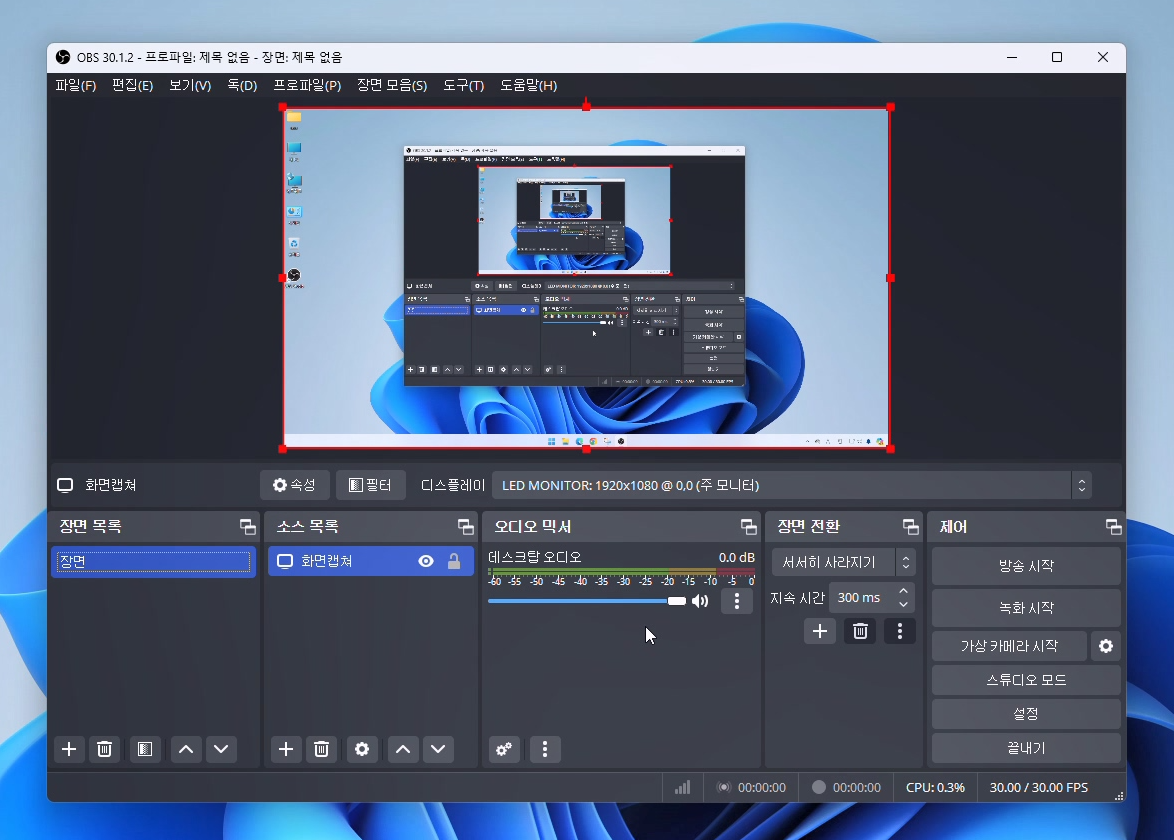Undock the controls panel
This screenshot has width=1174, height=840.
pyautogui.click(x=1113, y=527)
